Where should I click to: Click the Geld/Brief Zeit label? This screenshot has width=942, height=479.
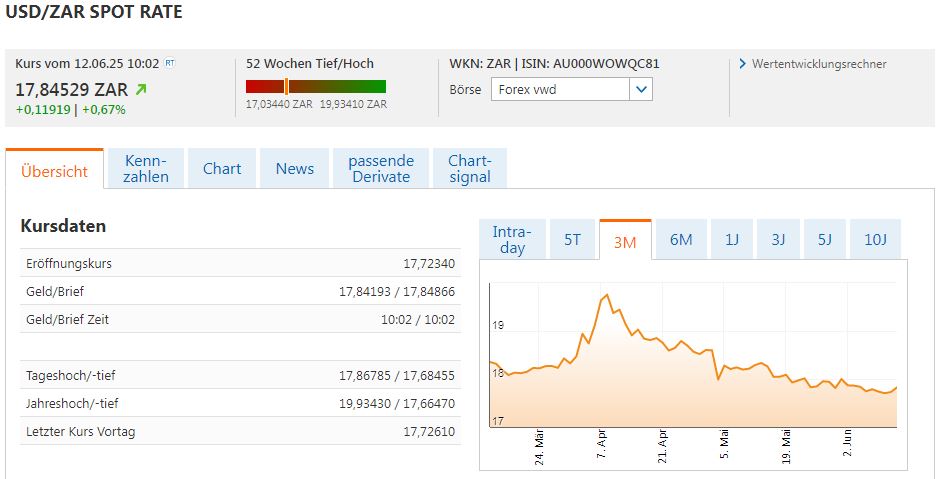pos(67,319)
